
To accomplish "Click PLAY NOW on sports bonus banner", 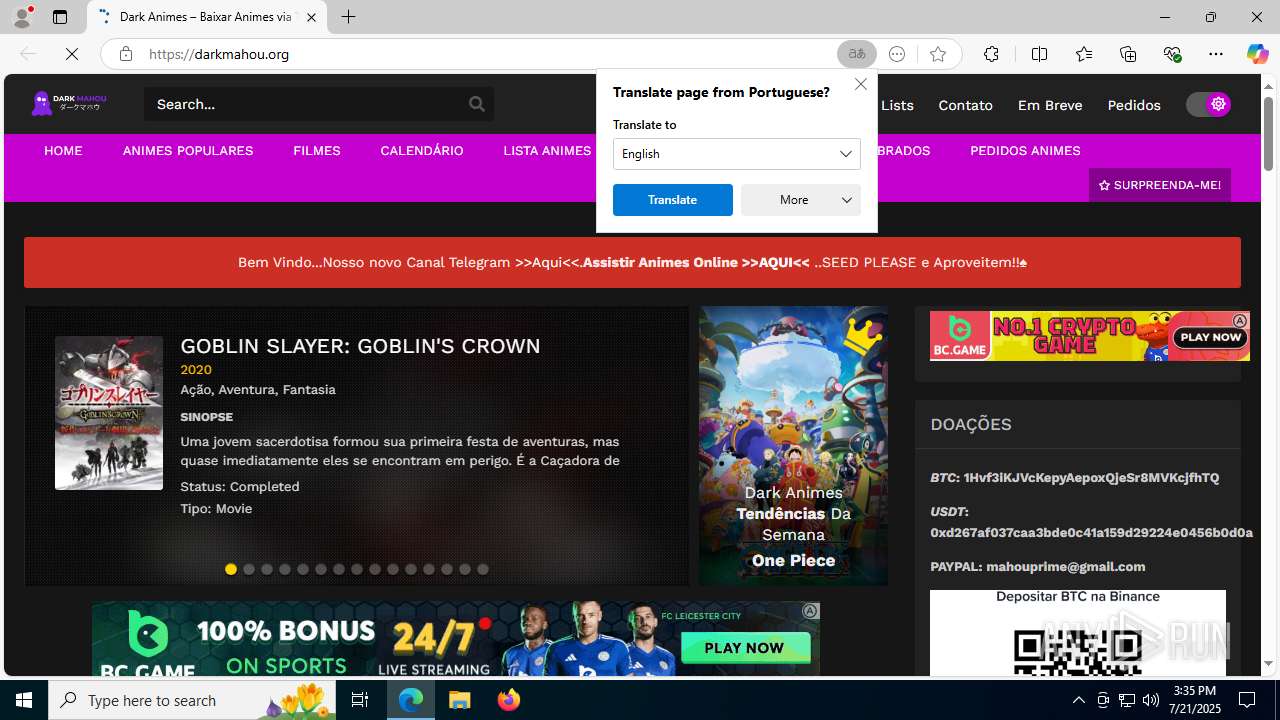I will coord(744,648).
